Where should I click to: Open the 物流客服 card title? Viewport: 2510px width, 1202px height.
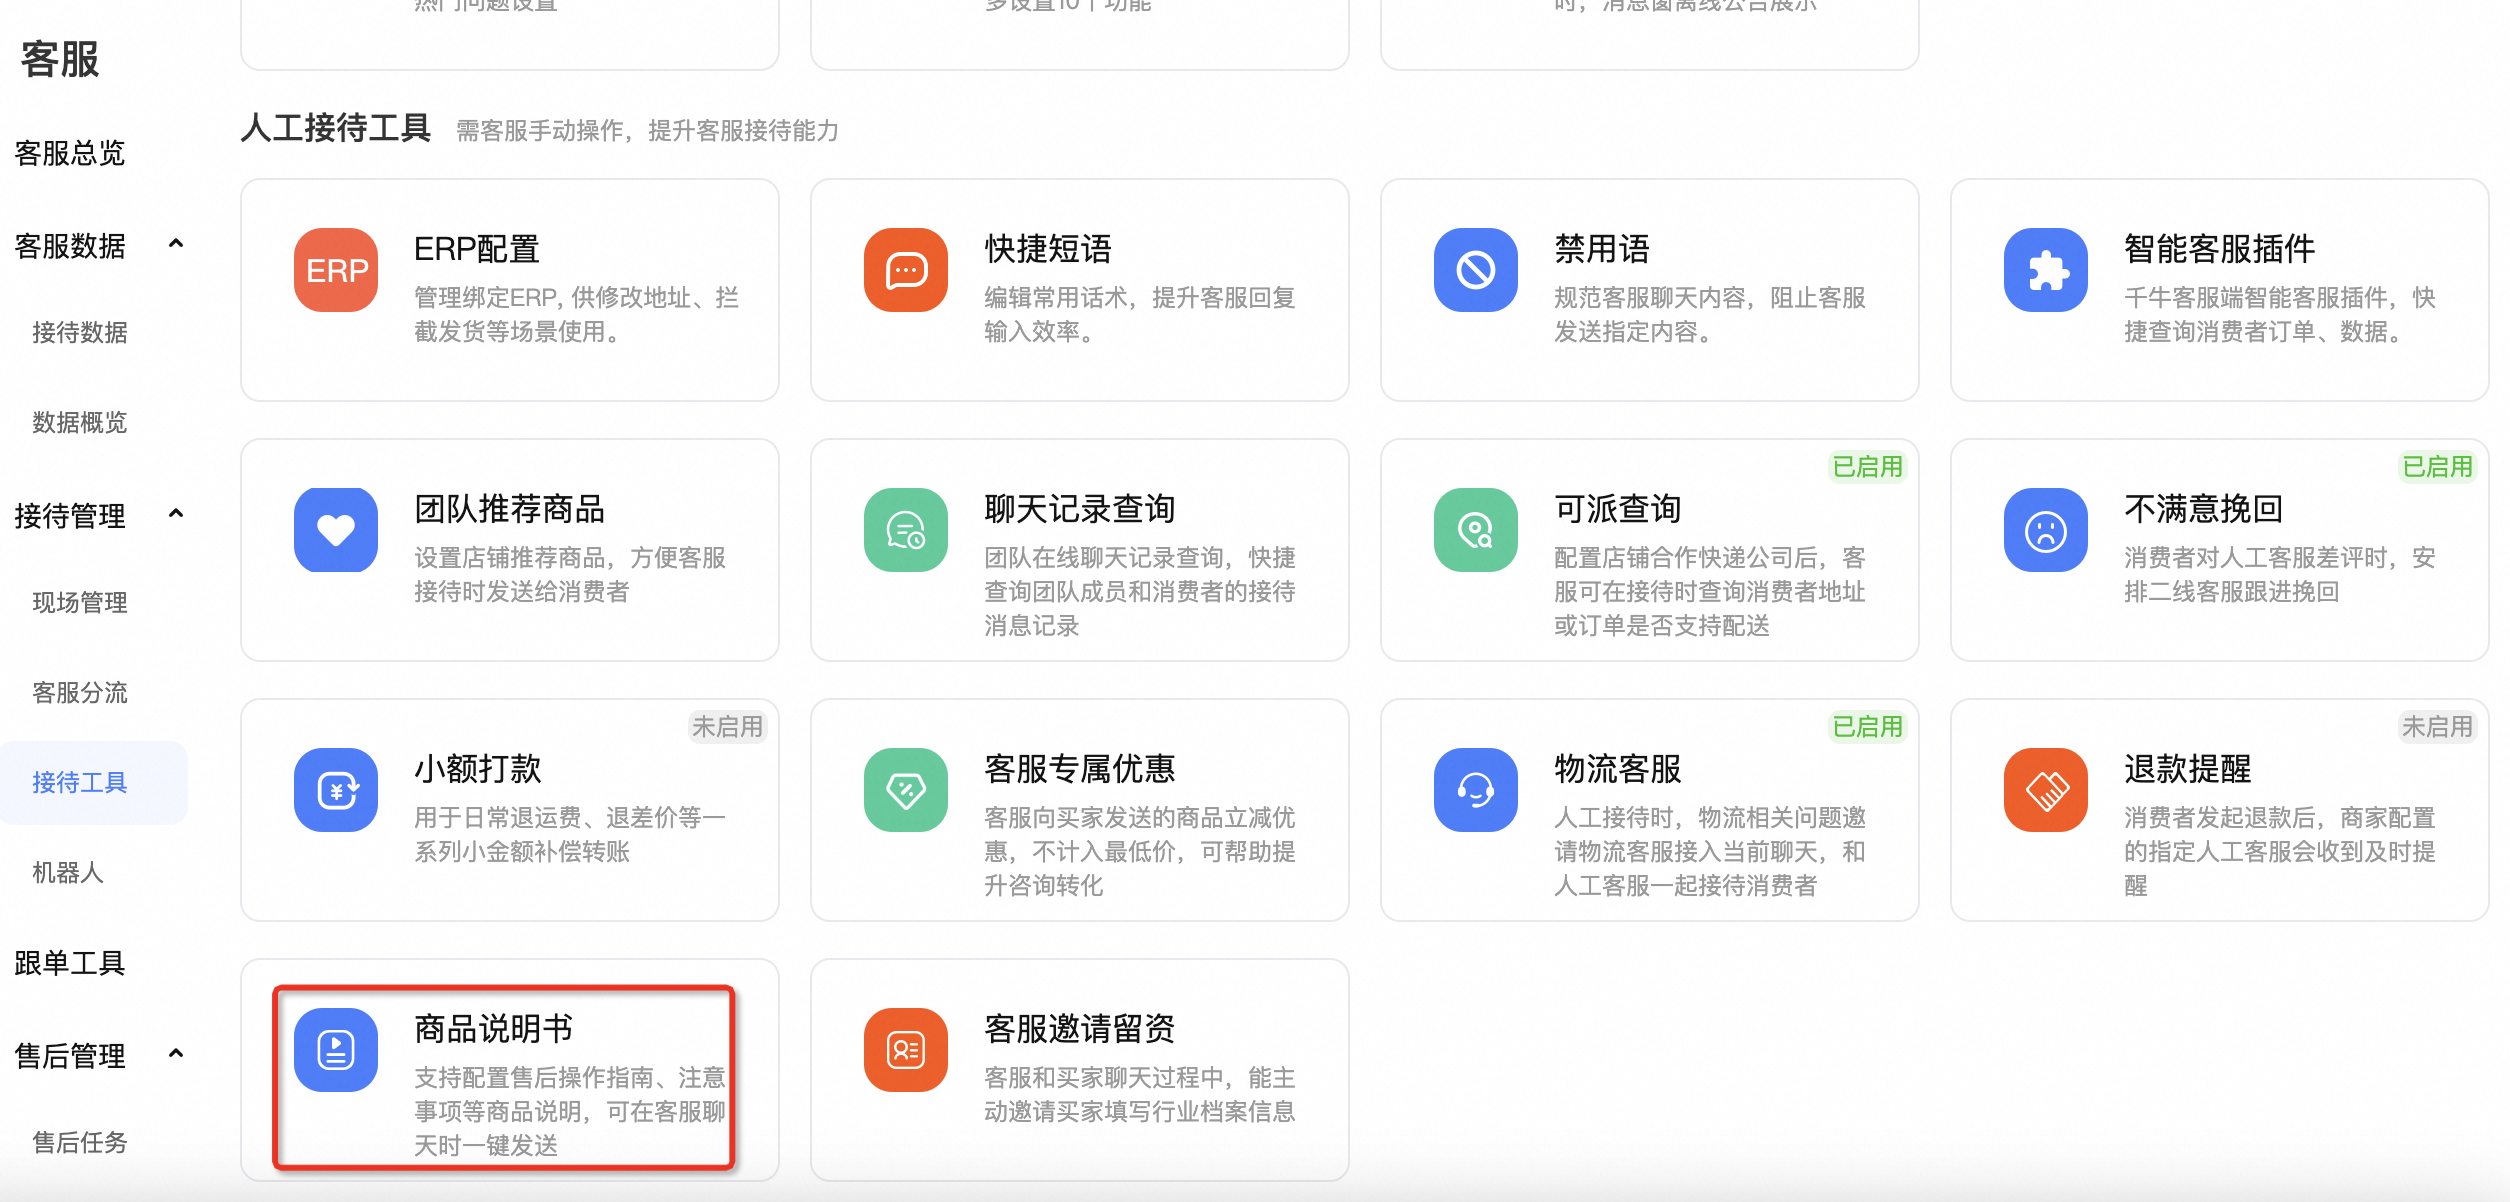tap(1618, 769)
